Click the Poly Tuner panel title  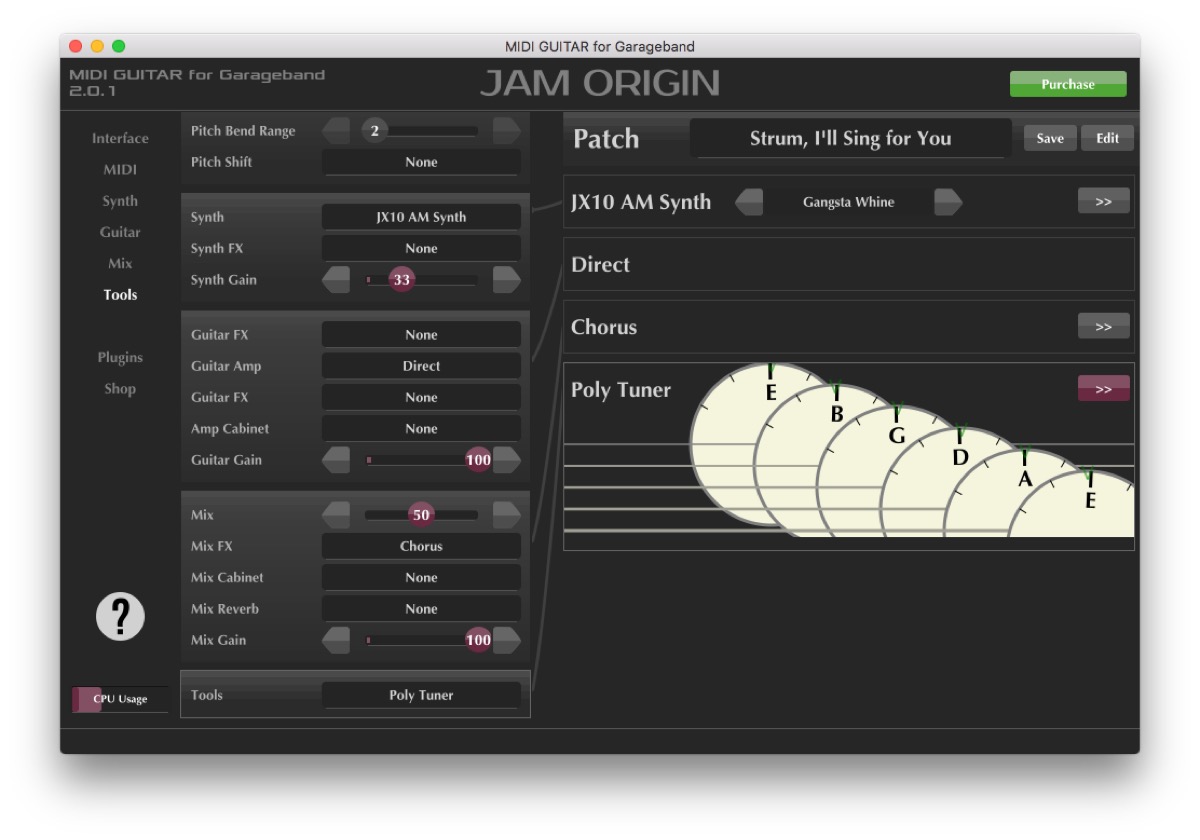621,390
